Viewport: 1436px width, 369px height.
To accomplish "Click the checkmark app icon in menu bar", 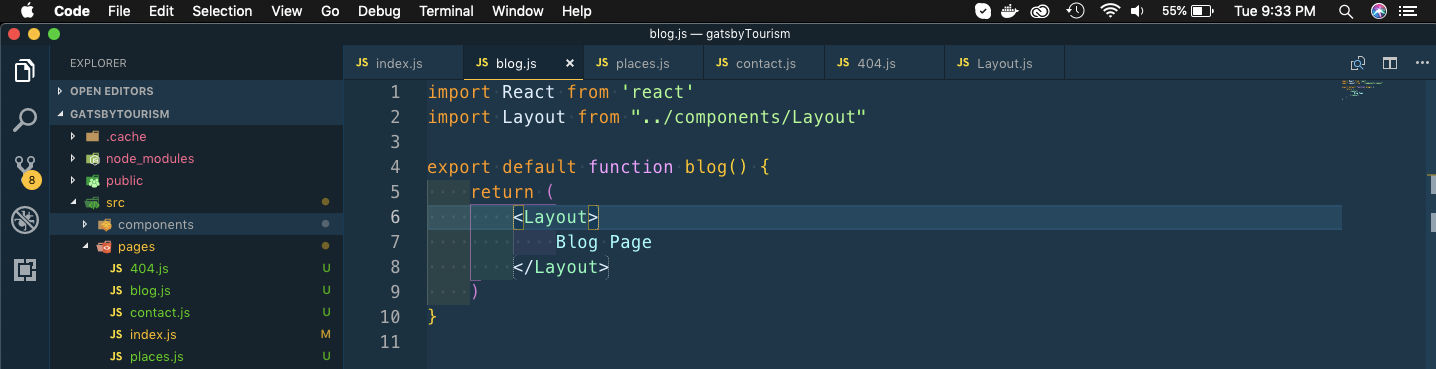I will click(983, 11).
